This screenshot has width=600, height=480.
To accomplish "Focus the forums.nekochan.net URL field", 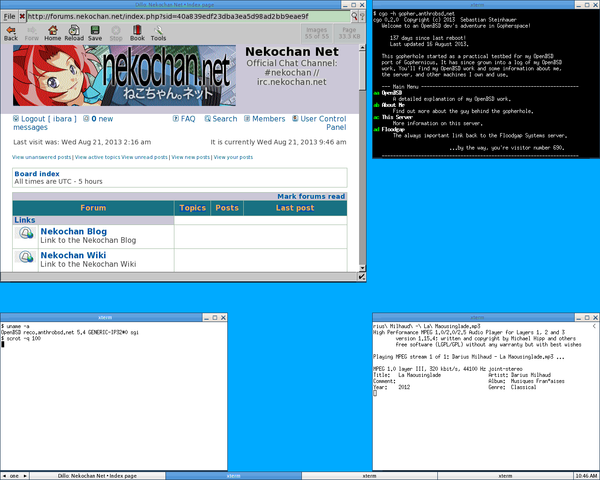I will [x=188, y=16].
